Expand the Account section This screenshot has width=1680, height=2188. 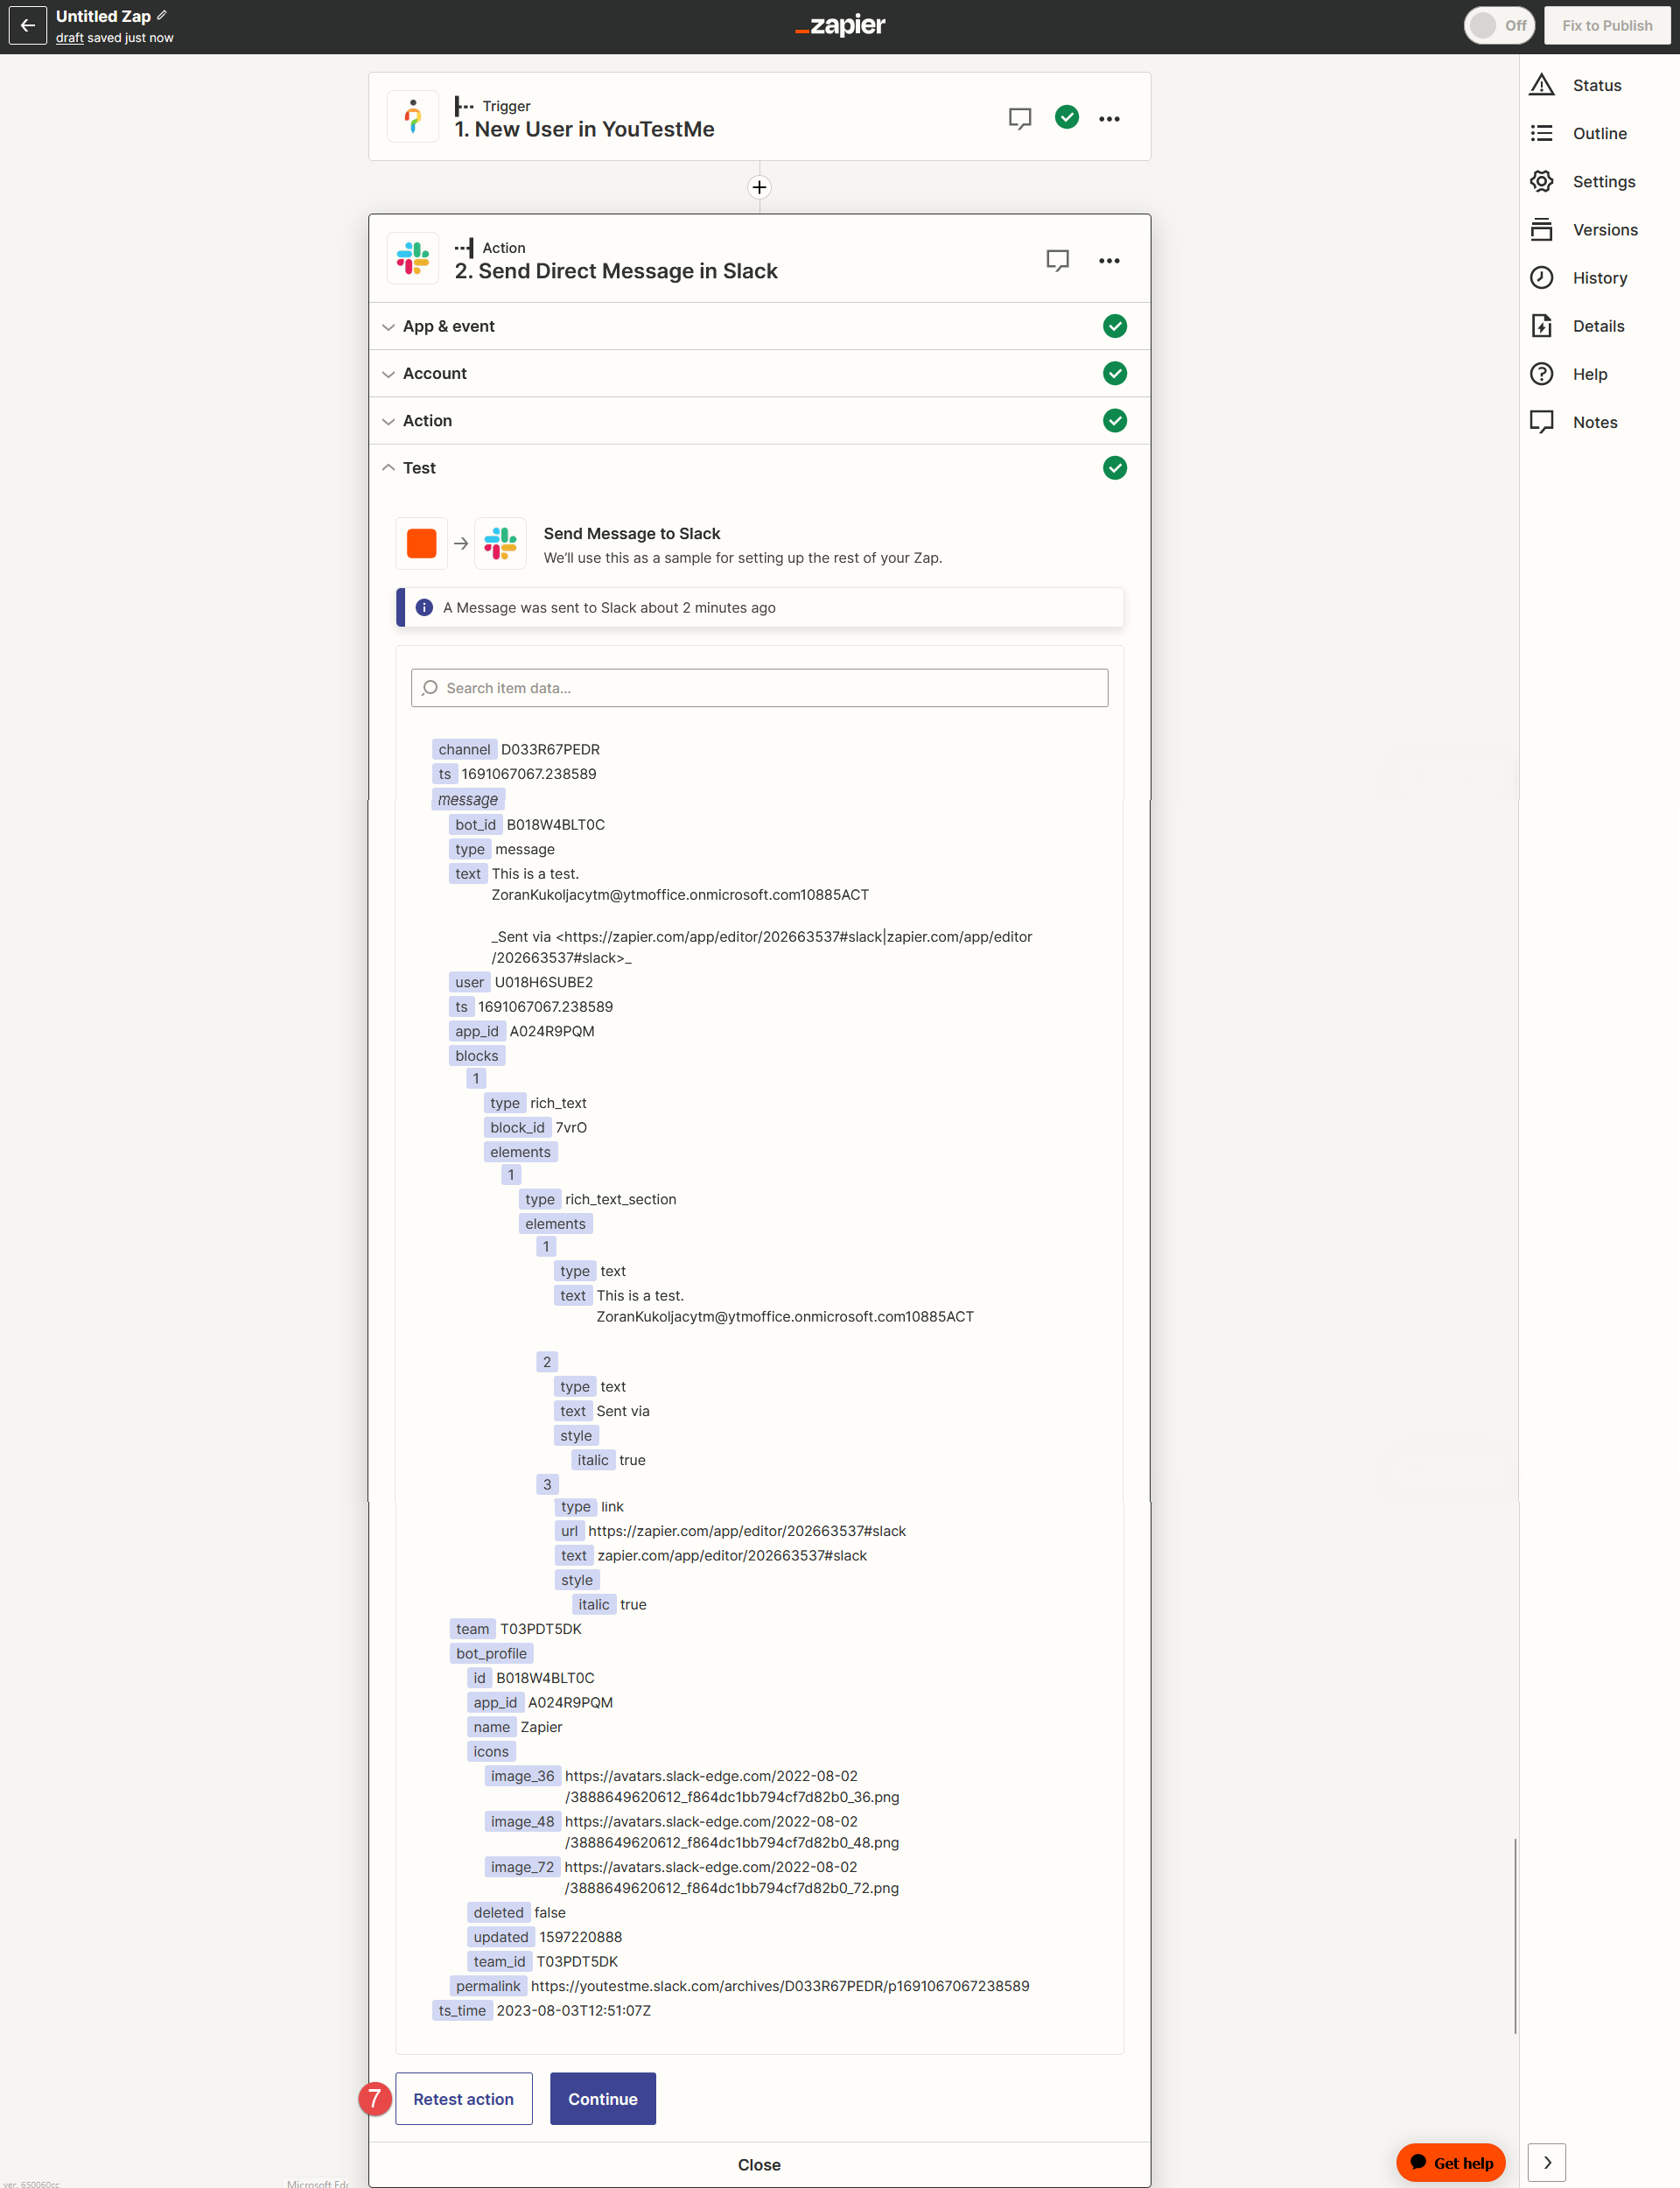759,373
